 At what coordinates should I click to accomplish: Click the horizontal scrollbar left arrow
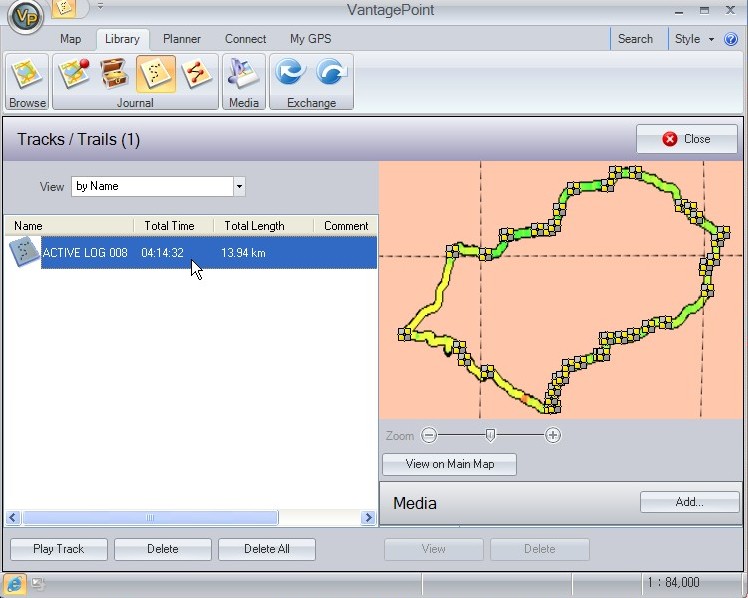[13, 517]
